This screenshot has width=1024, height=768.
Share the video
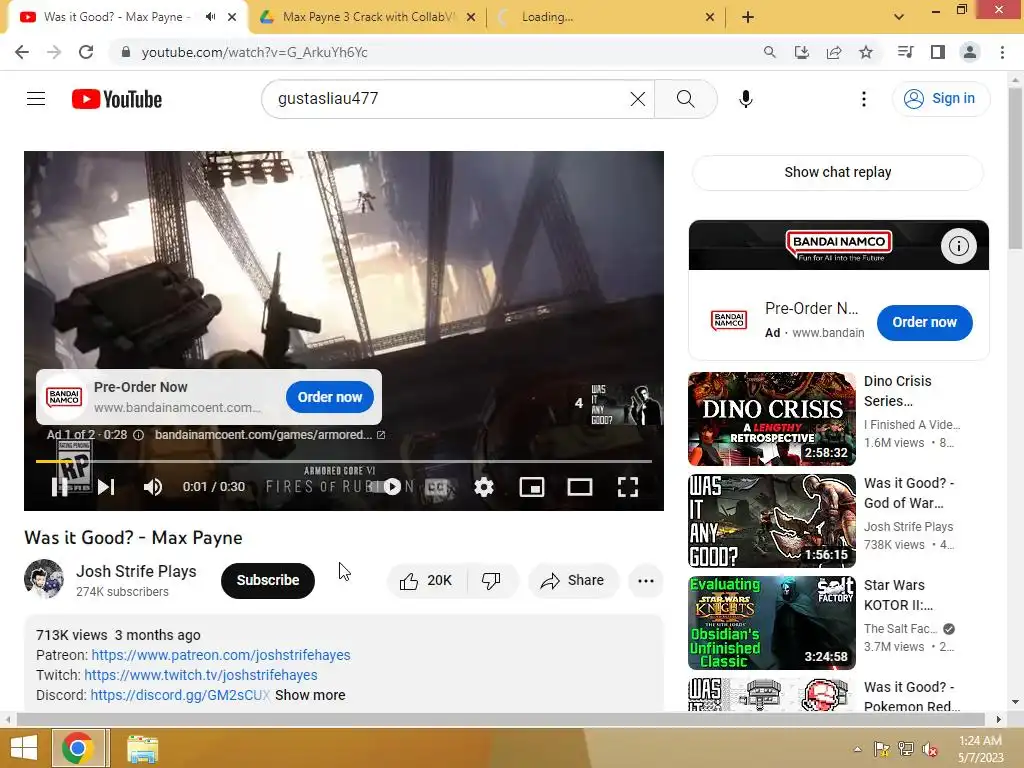coord(573,581)
